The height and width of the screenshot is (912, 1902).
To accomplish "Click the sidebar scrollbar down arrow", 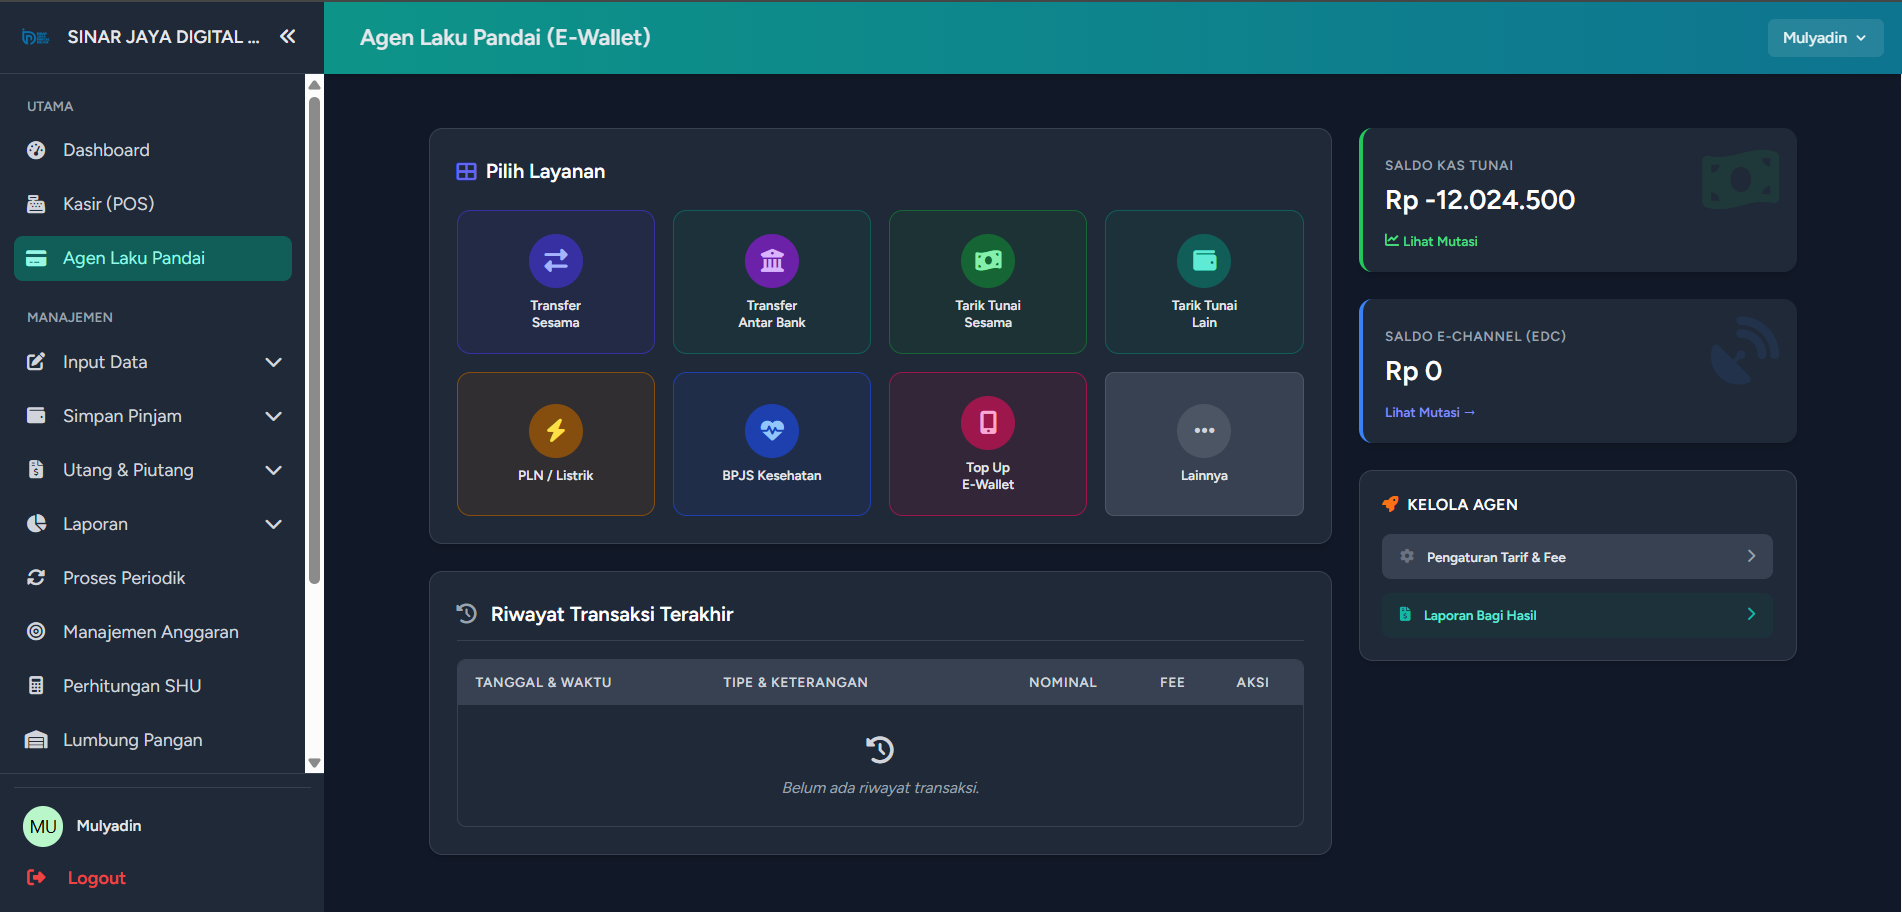I will (x=314, y=763).
